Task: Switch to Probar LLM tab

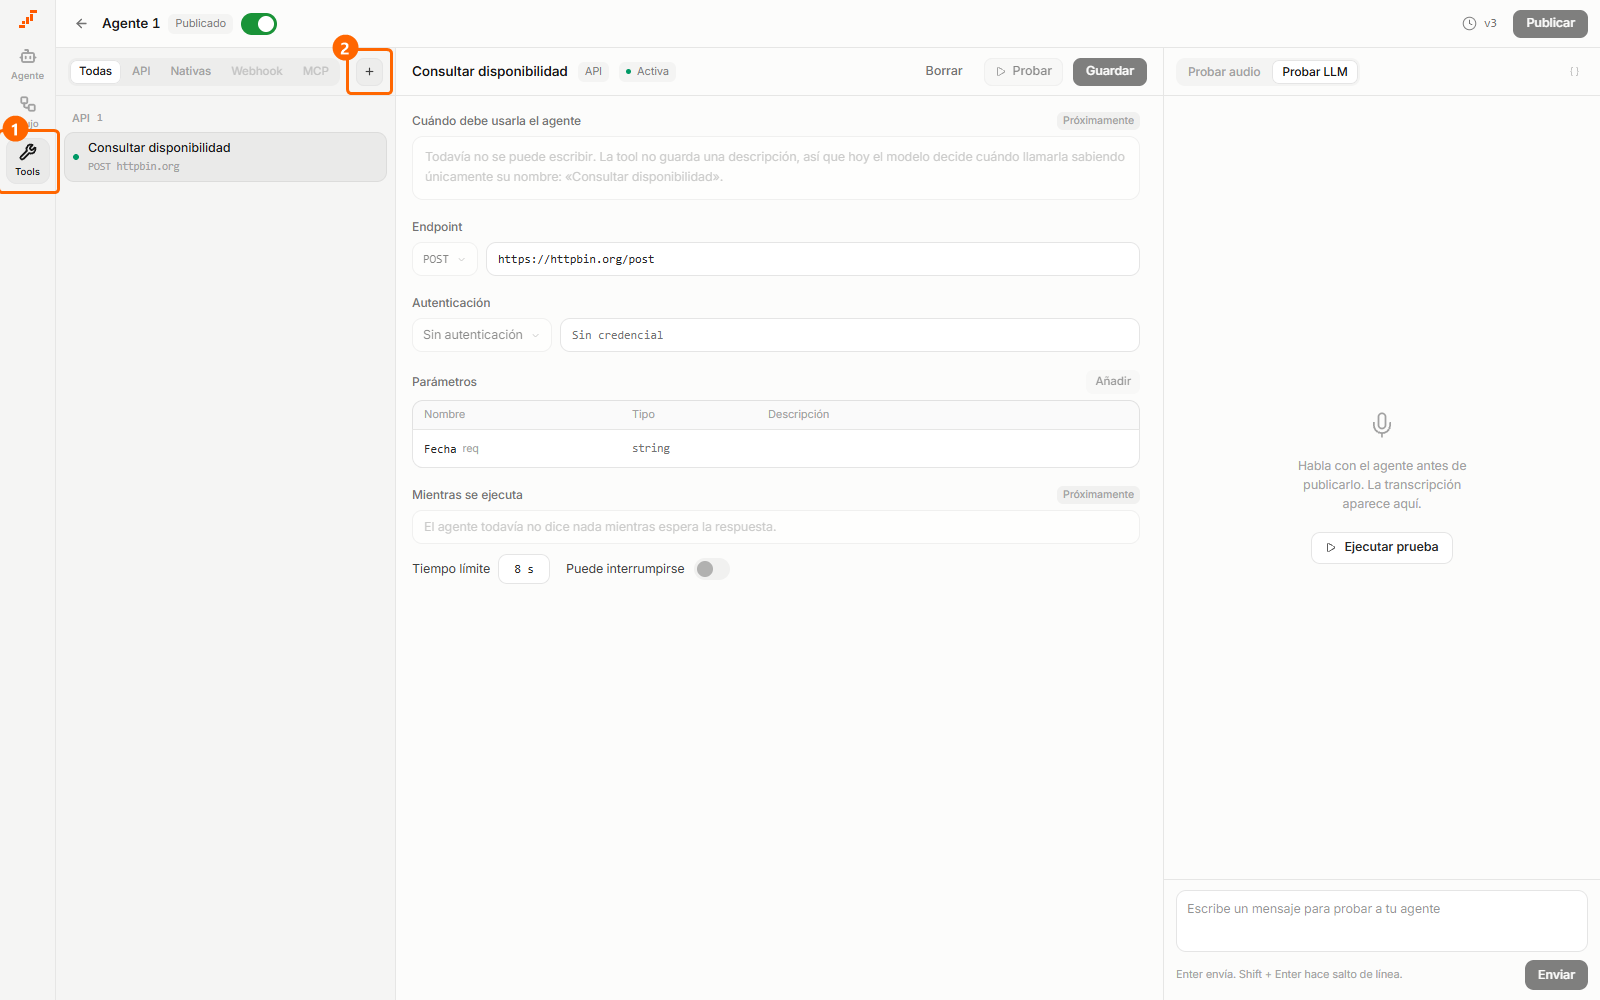Action: (1315, 72)
